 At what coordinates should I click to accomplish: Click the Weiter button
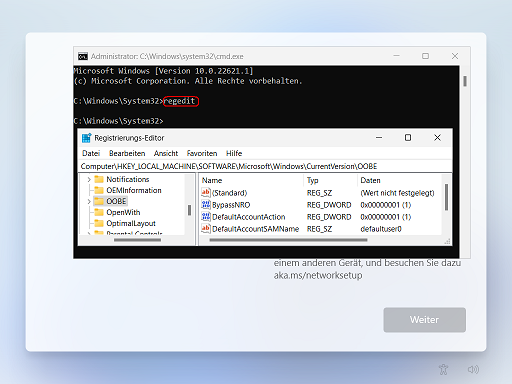pyautogui.click(x=424, y=320)
